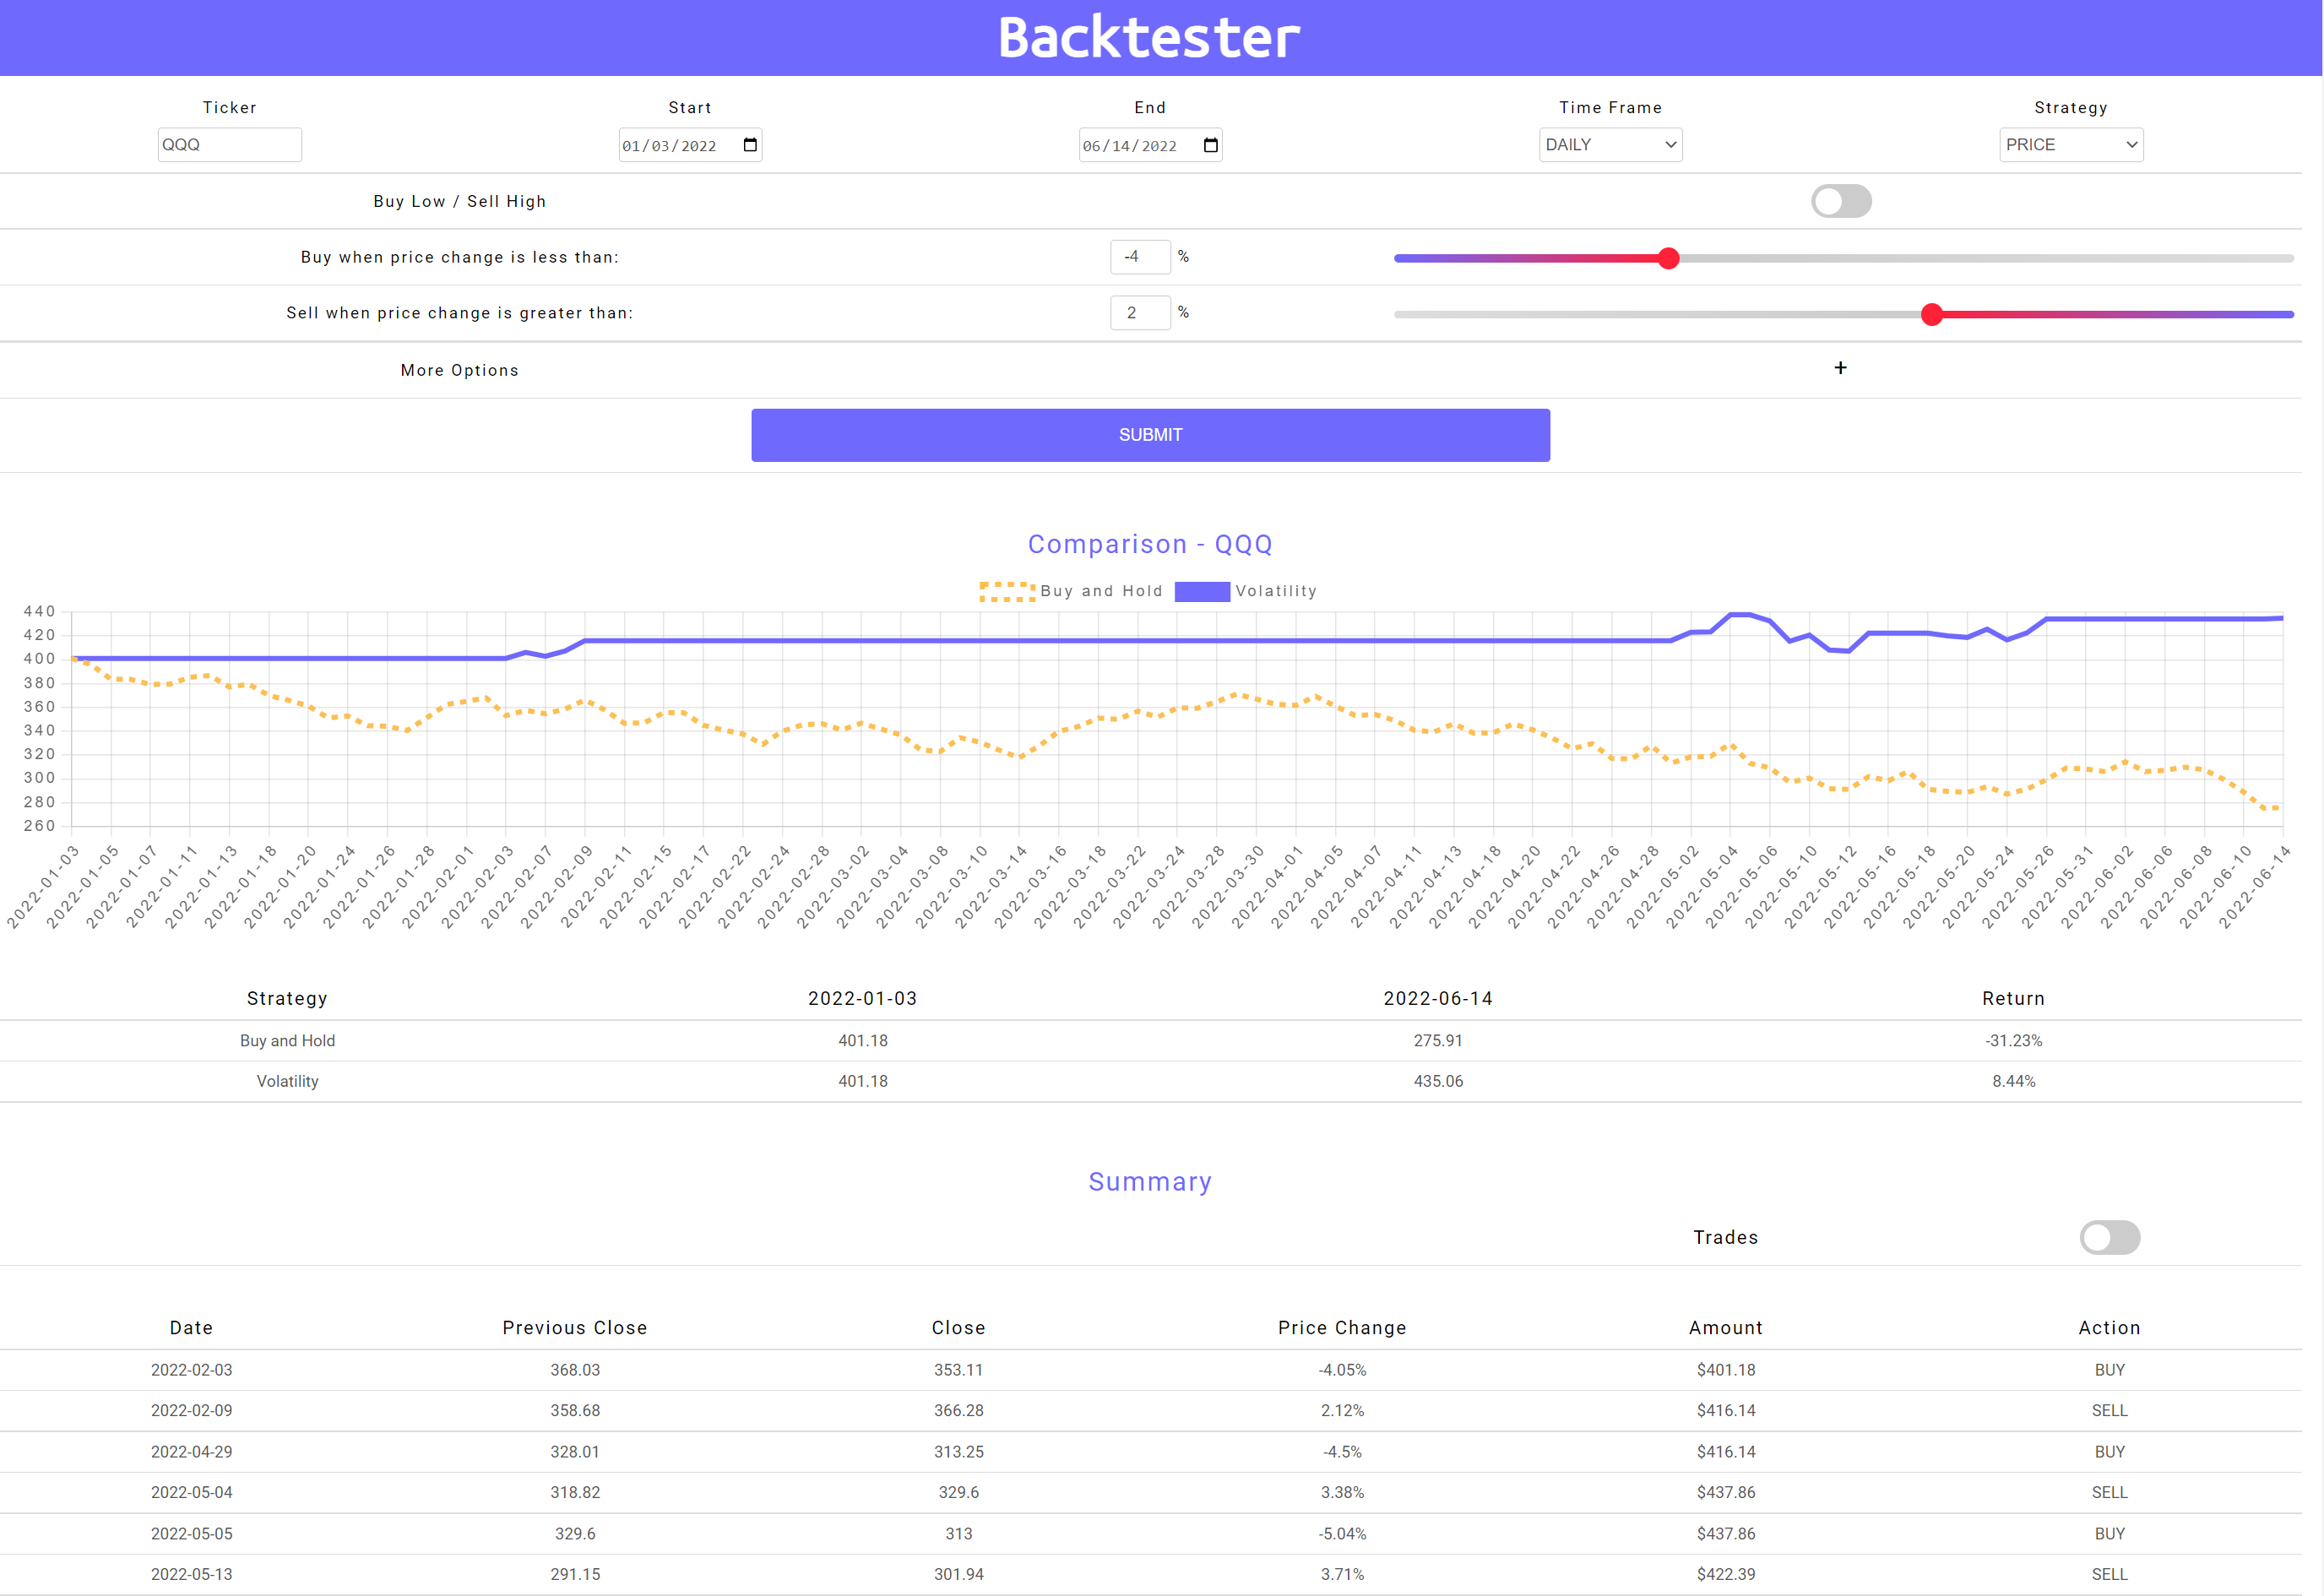
Task: Select the Buy and Hold strategy row label
Action: [x=288, y=1041]
